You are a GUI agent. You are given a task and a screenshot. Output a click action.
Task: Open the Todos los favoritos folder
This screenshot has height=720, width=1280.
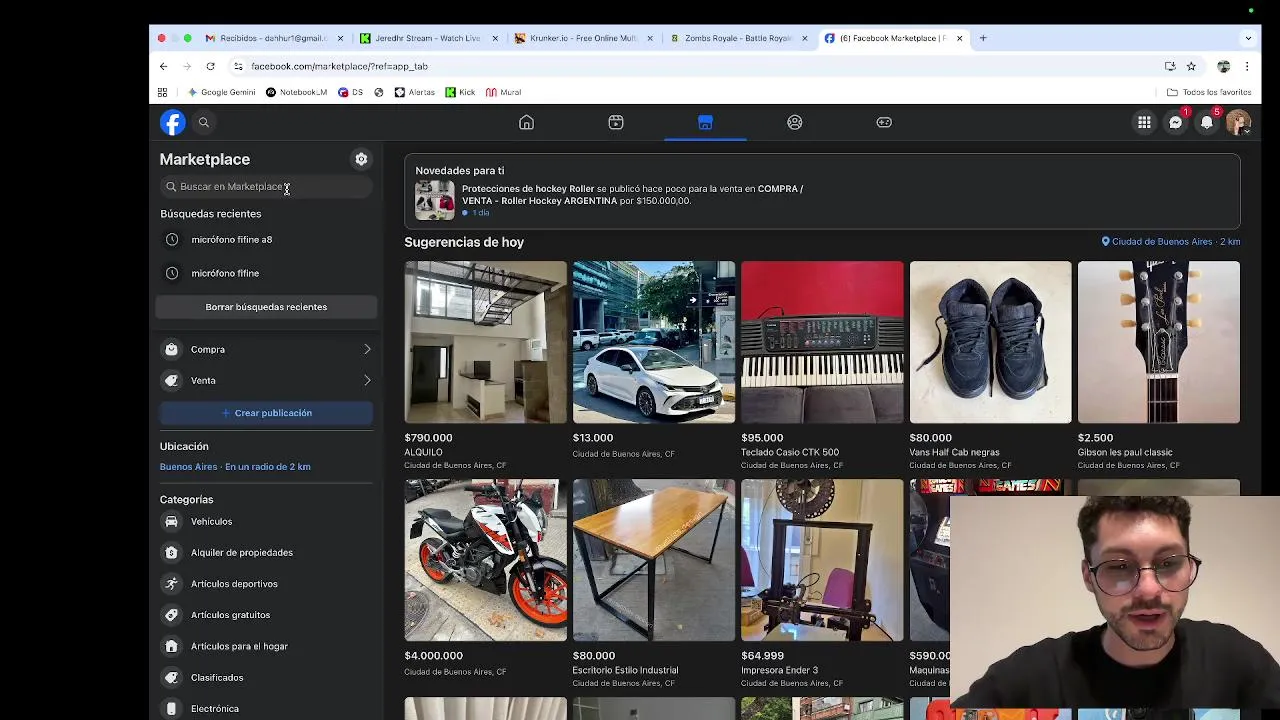(x=1209, y=92)
